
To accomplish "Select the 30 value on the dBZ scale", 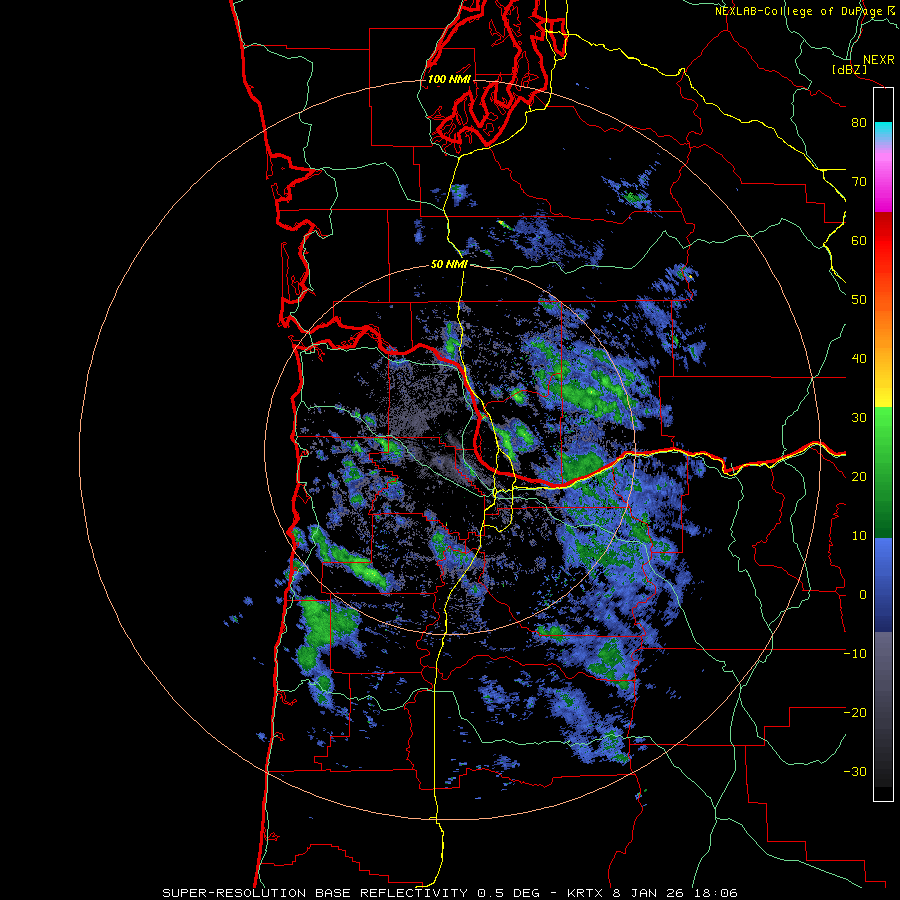I will point(859,418).
